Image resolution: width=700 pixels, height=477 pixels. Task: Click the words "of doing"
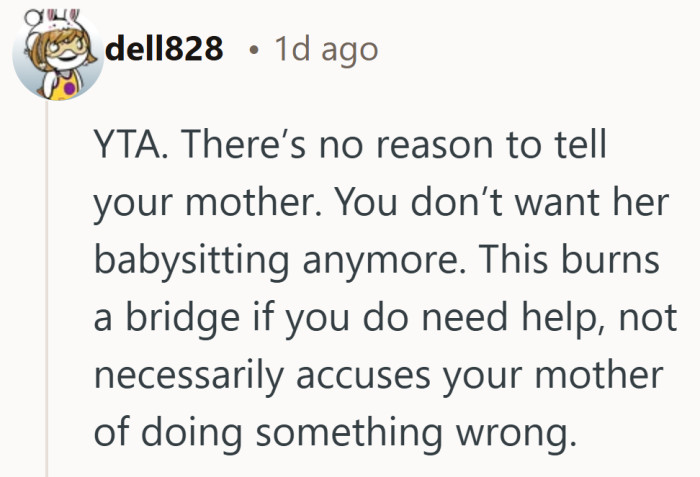(158, 433)
